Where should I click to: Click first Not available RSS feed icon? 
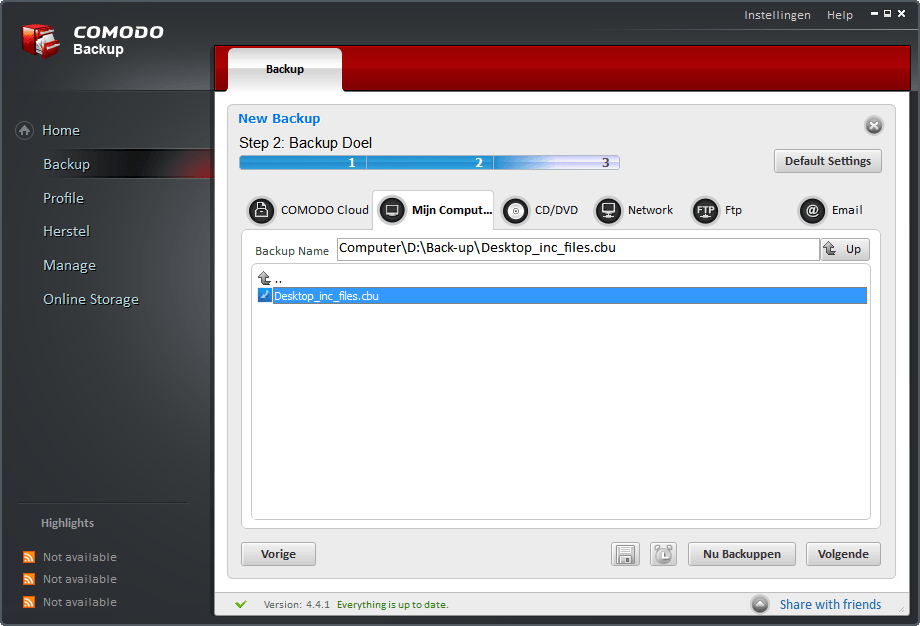[x=29, y=557]
